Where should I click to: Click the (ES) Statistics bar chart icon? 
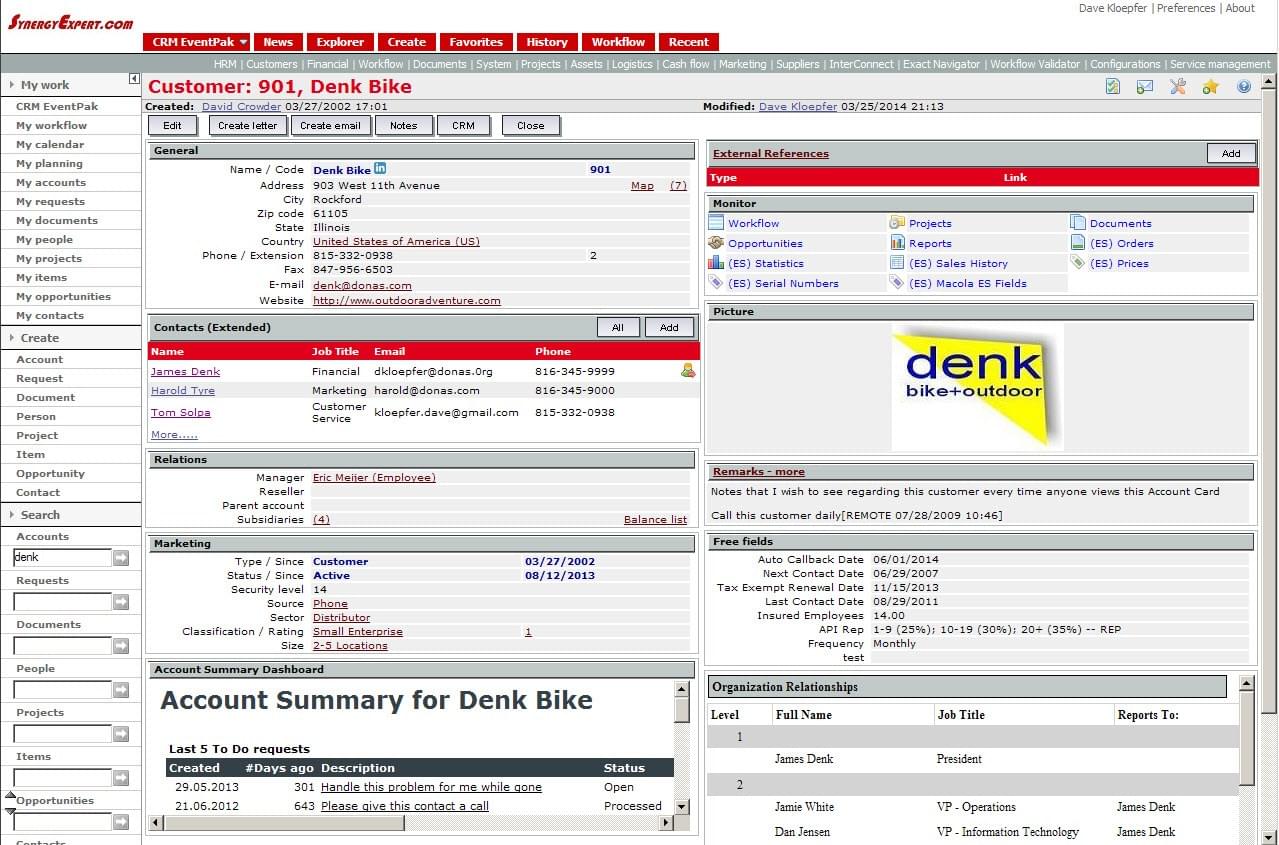pos(716,263)
